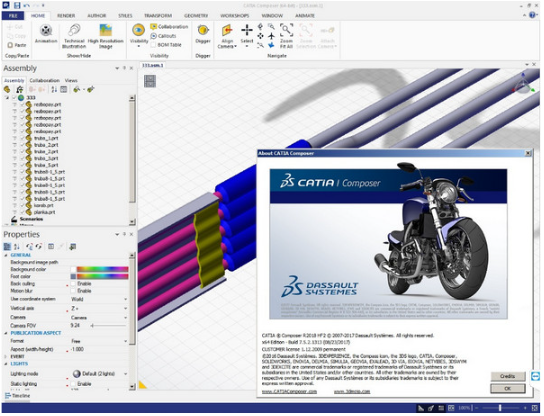
Task: Click the Save icon in title bar
Action: click(x=17, y=6)
